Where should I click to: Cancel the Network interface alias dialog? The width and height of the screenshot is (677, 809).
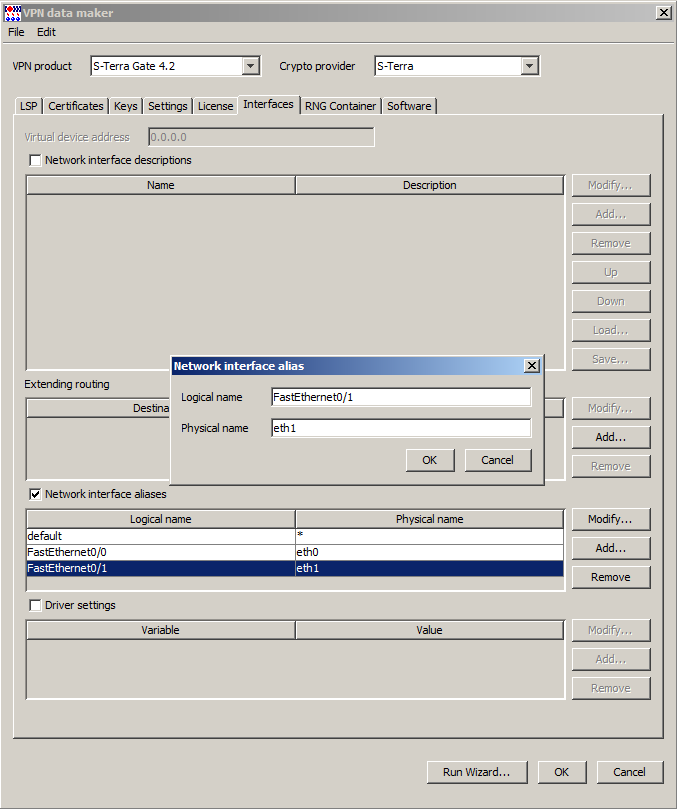(497, 460)
